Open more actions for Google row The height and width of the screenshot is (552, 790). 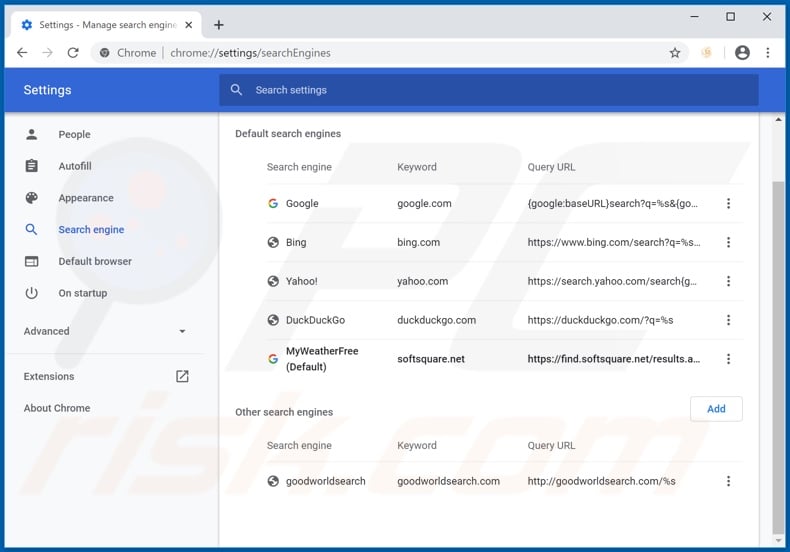tap(728, 203)
